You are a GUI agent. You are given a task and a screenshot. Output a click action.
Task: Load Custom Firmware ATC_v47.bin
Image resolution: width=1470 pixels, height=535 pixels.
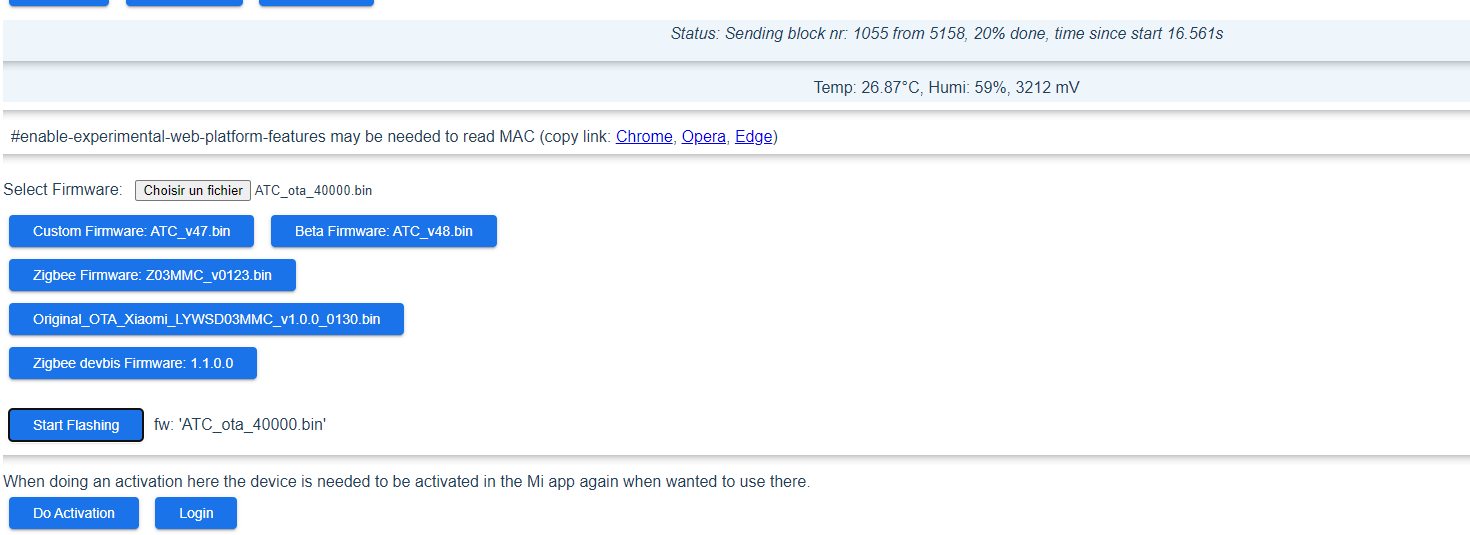pos(131,231)
